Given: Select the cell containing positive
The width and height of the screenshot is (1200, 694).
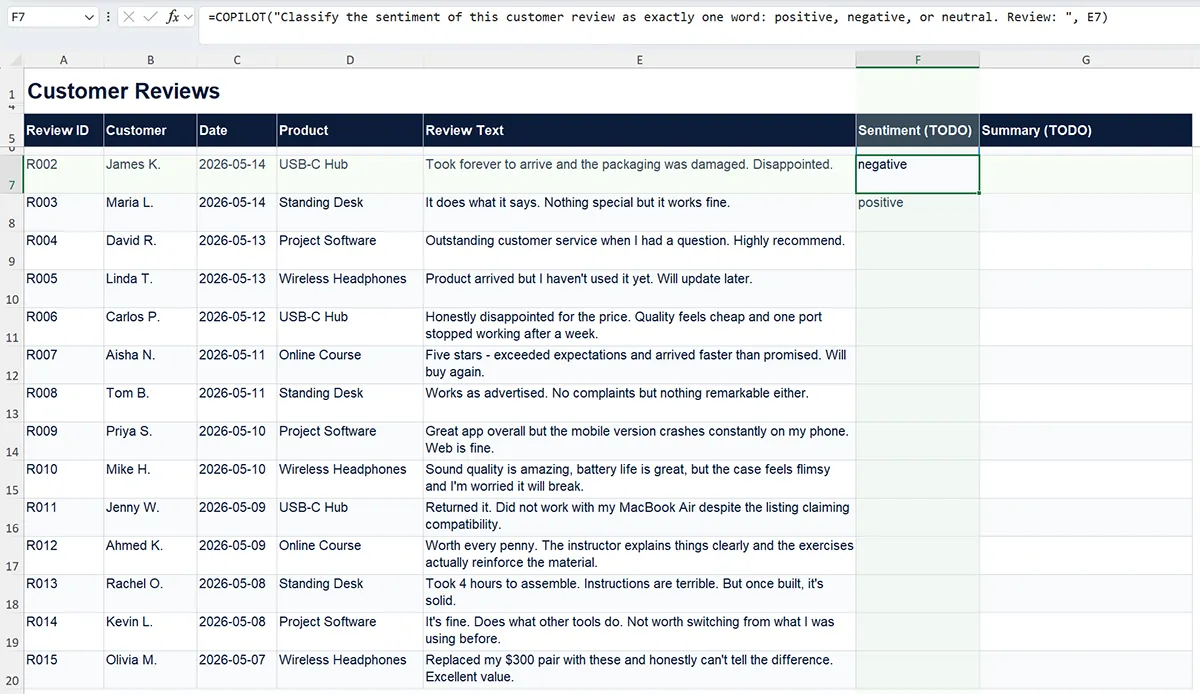Looking at the screenshot, I should point(918,213).
